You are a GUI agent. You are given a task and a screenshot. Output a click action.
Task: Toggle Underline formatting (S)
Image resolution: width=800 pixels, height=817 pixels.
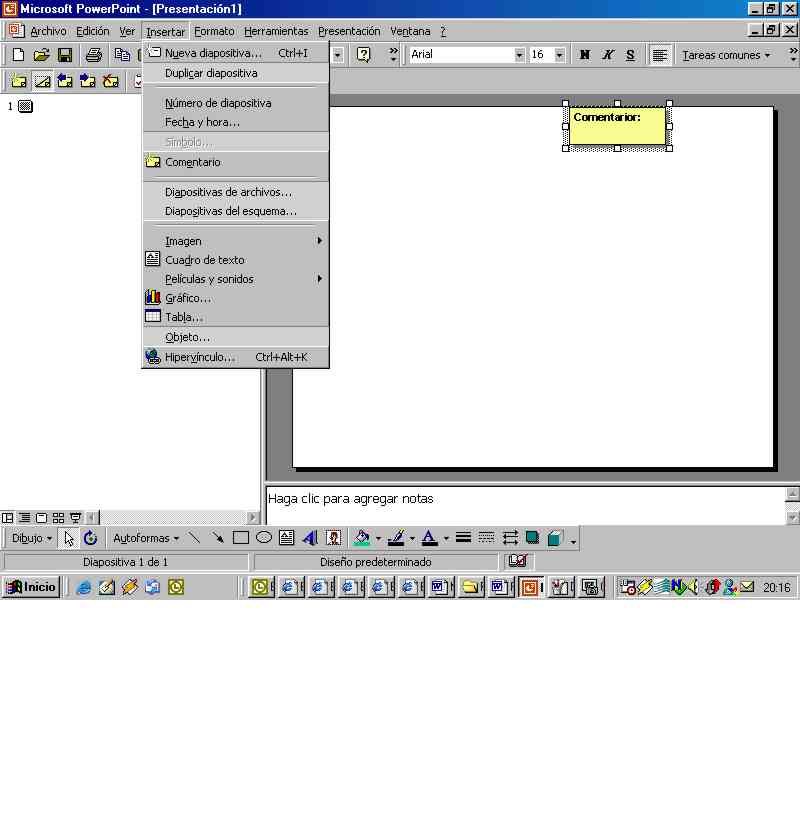pos(630,55)
